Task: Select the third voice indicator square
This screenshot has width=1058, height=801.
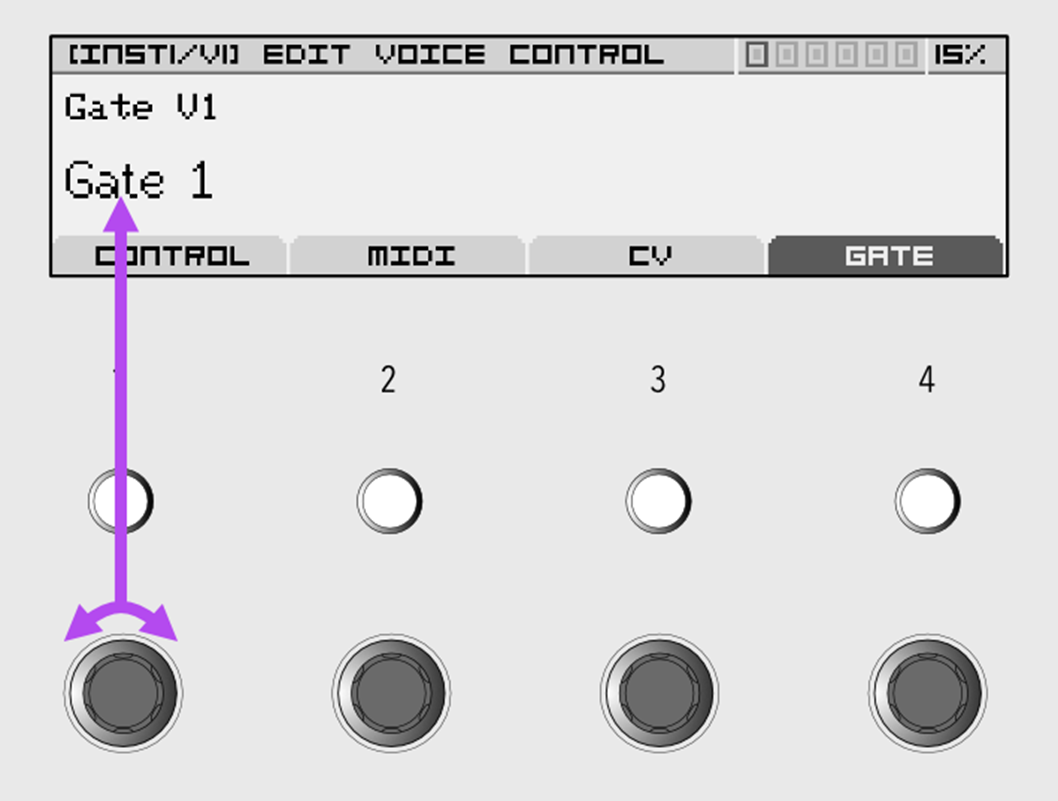Action: pos(816,55)
